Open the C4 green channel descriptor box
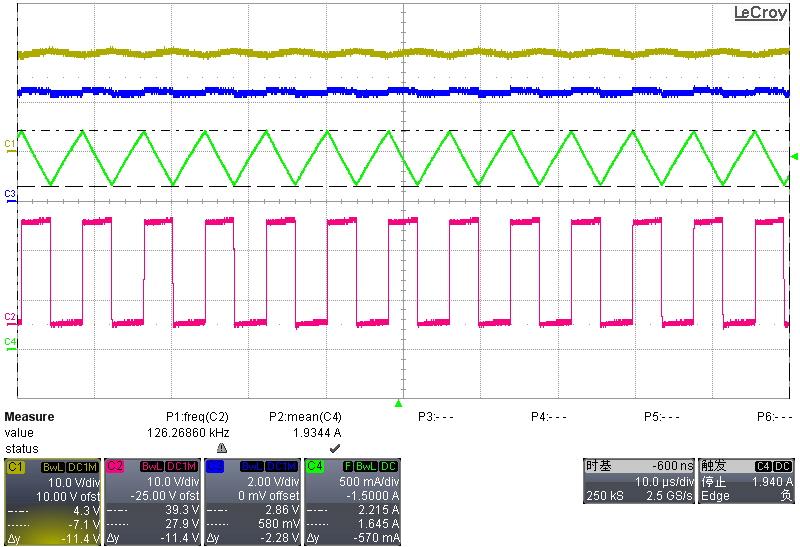The height and width of the screenshot is (547, 800). point(351,502)
